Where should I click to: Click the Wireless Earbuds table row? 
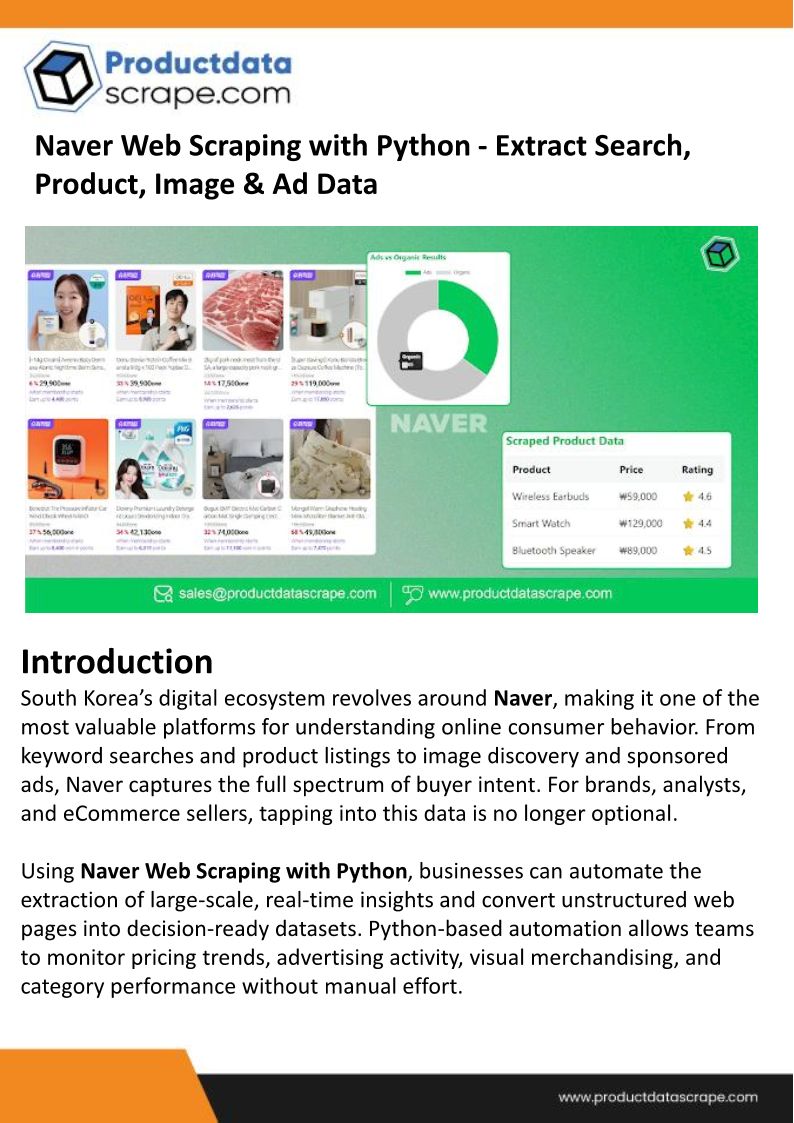tap(613, 496)
